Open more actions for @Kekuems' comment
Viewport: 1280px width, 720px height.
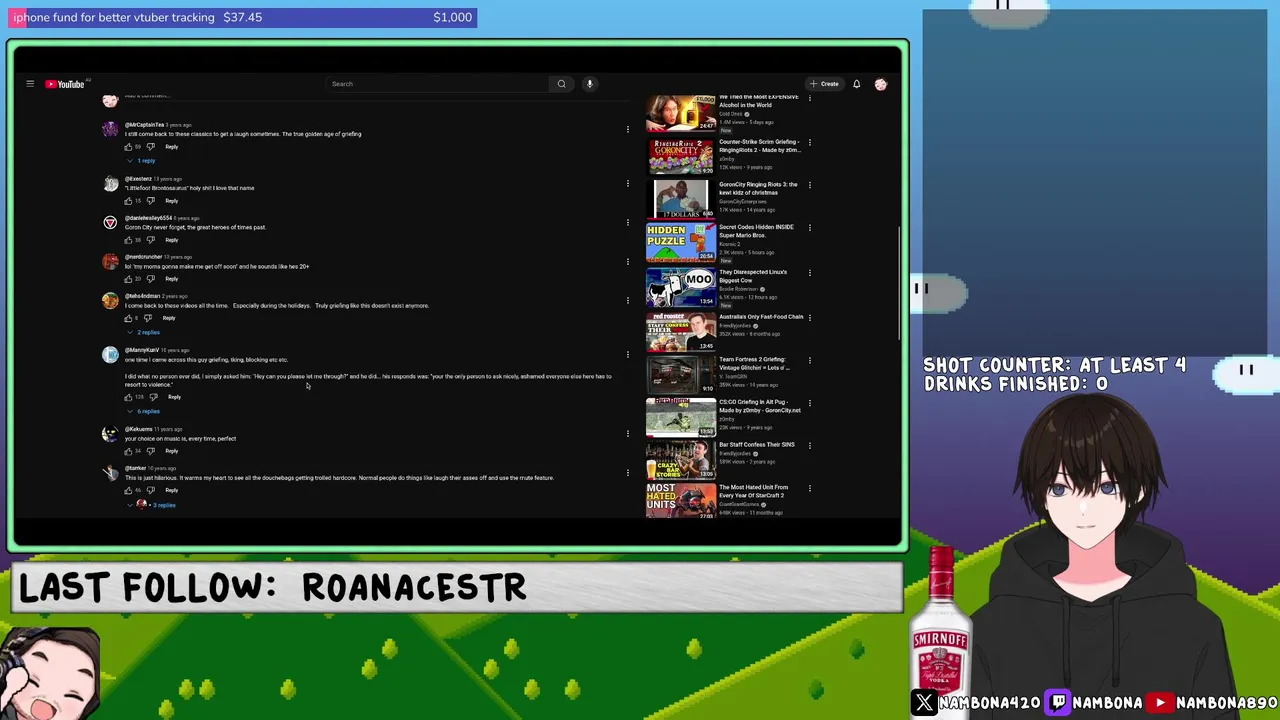(627, 433)
